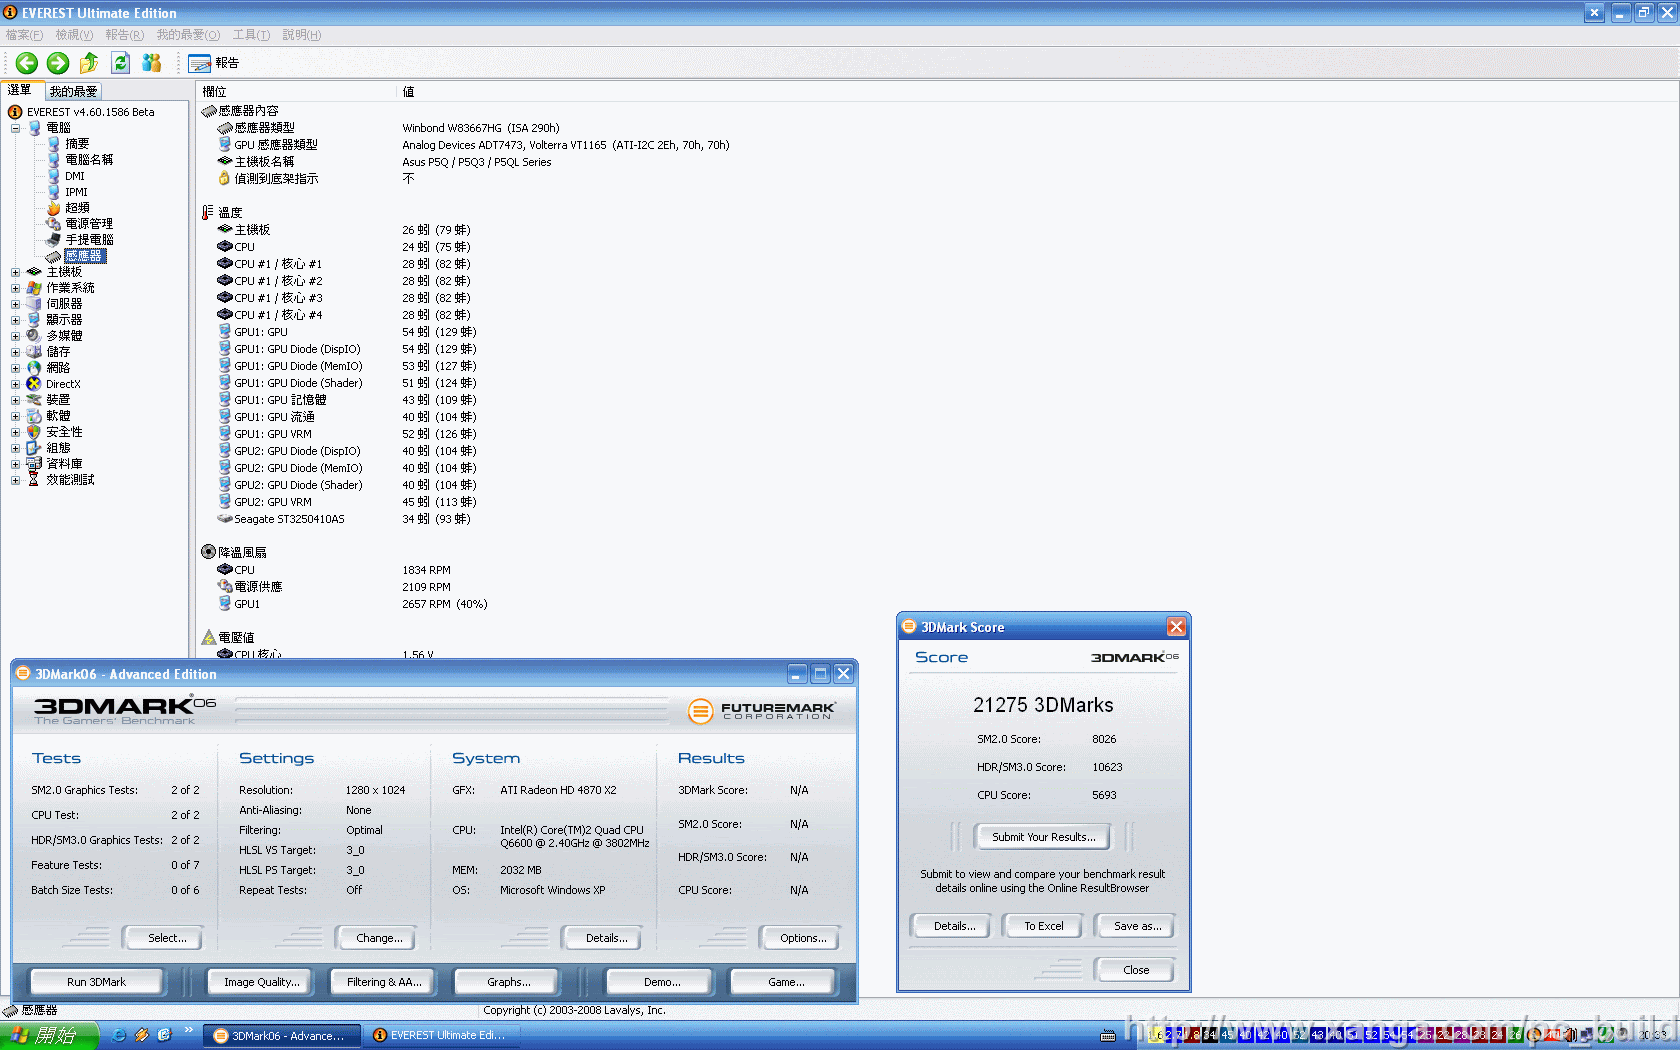Click the 感應器內容 chip section icon
This screenshot has height=1050, width=1680.
point(208,111)
